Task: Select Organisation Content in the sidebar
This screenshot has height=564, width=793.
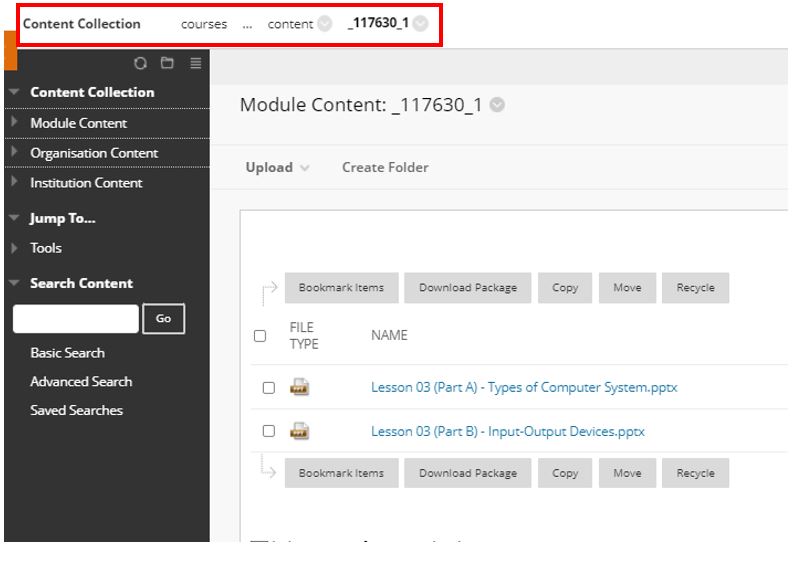Action: click(x=94, y=153)
